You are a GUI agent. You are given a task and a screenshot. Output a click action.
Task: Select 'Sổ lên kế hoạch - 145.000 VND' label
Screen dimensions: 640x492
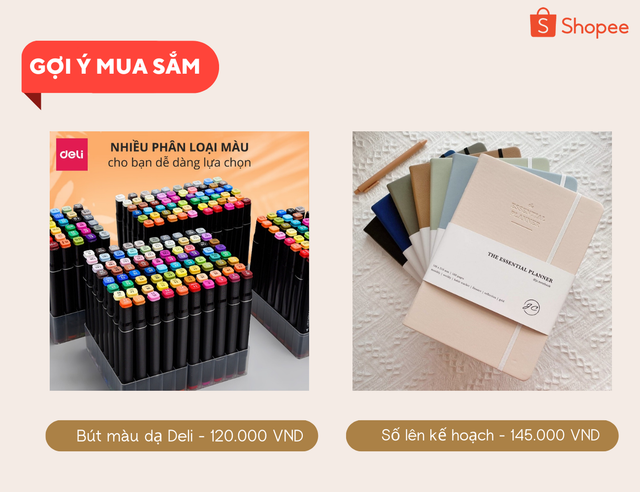click(x=482, y=436)
